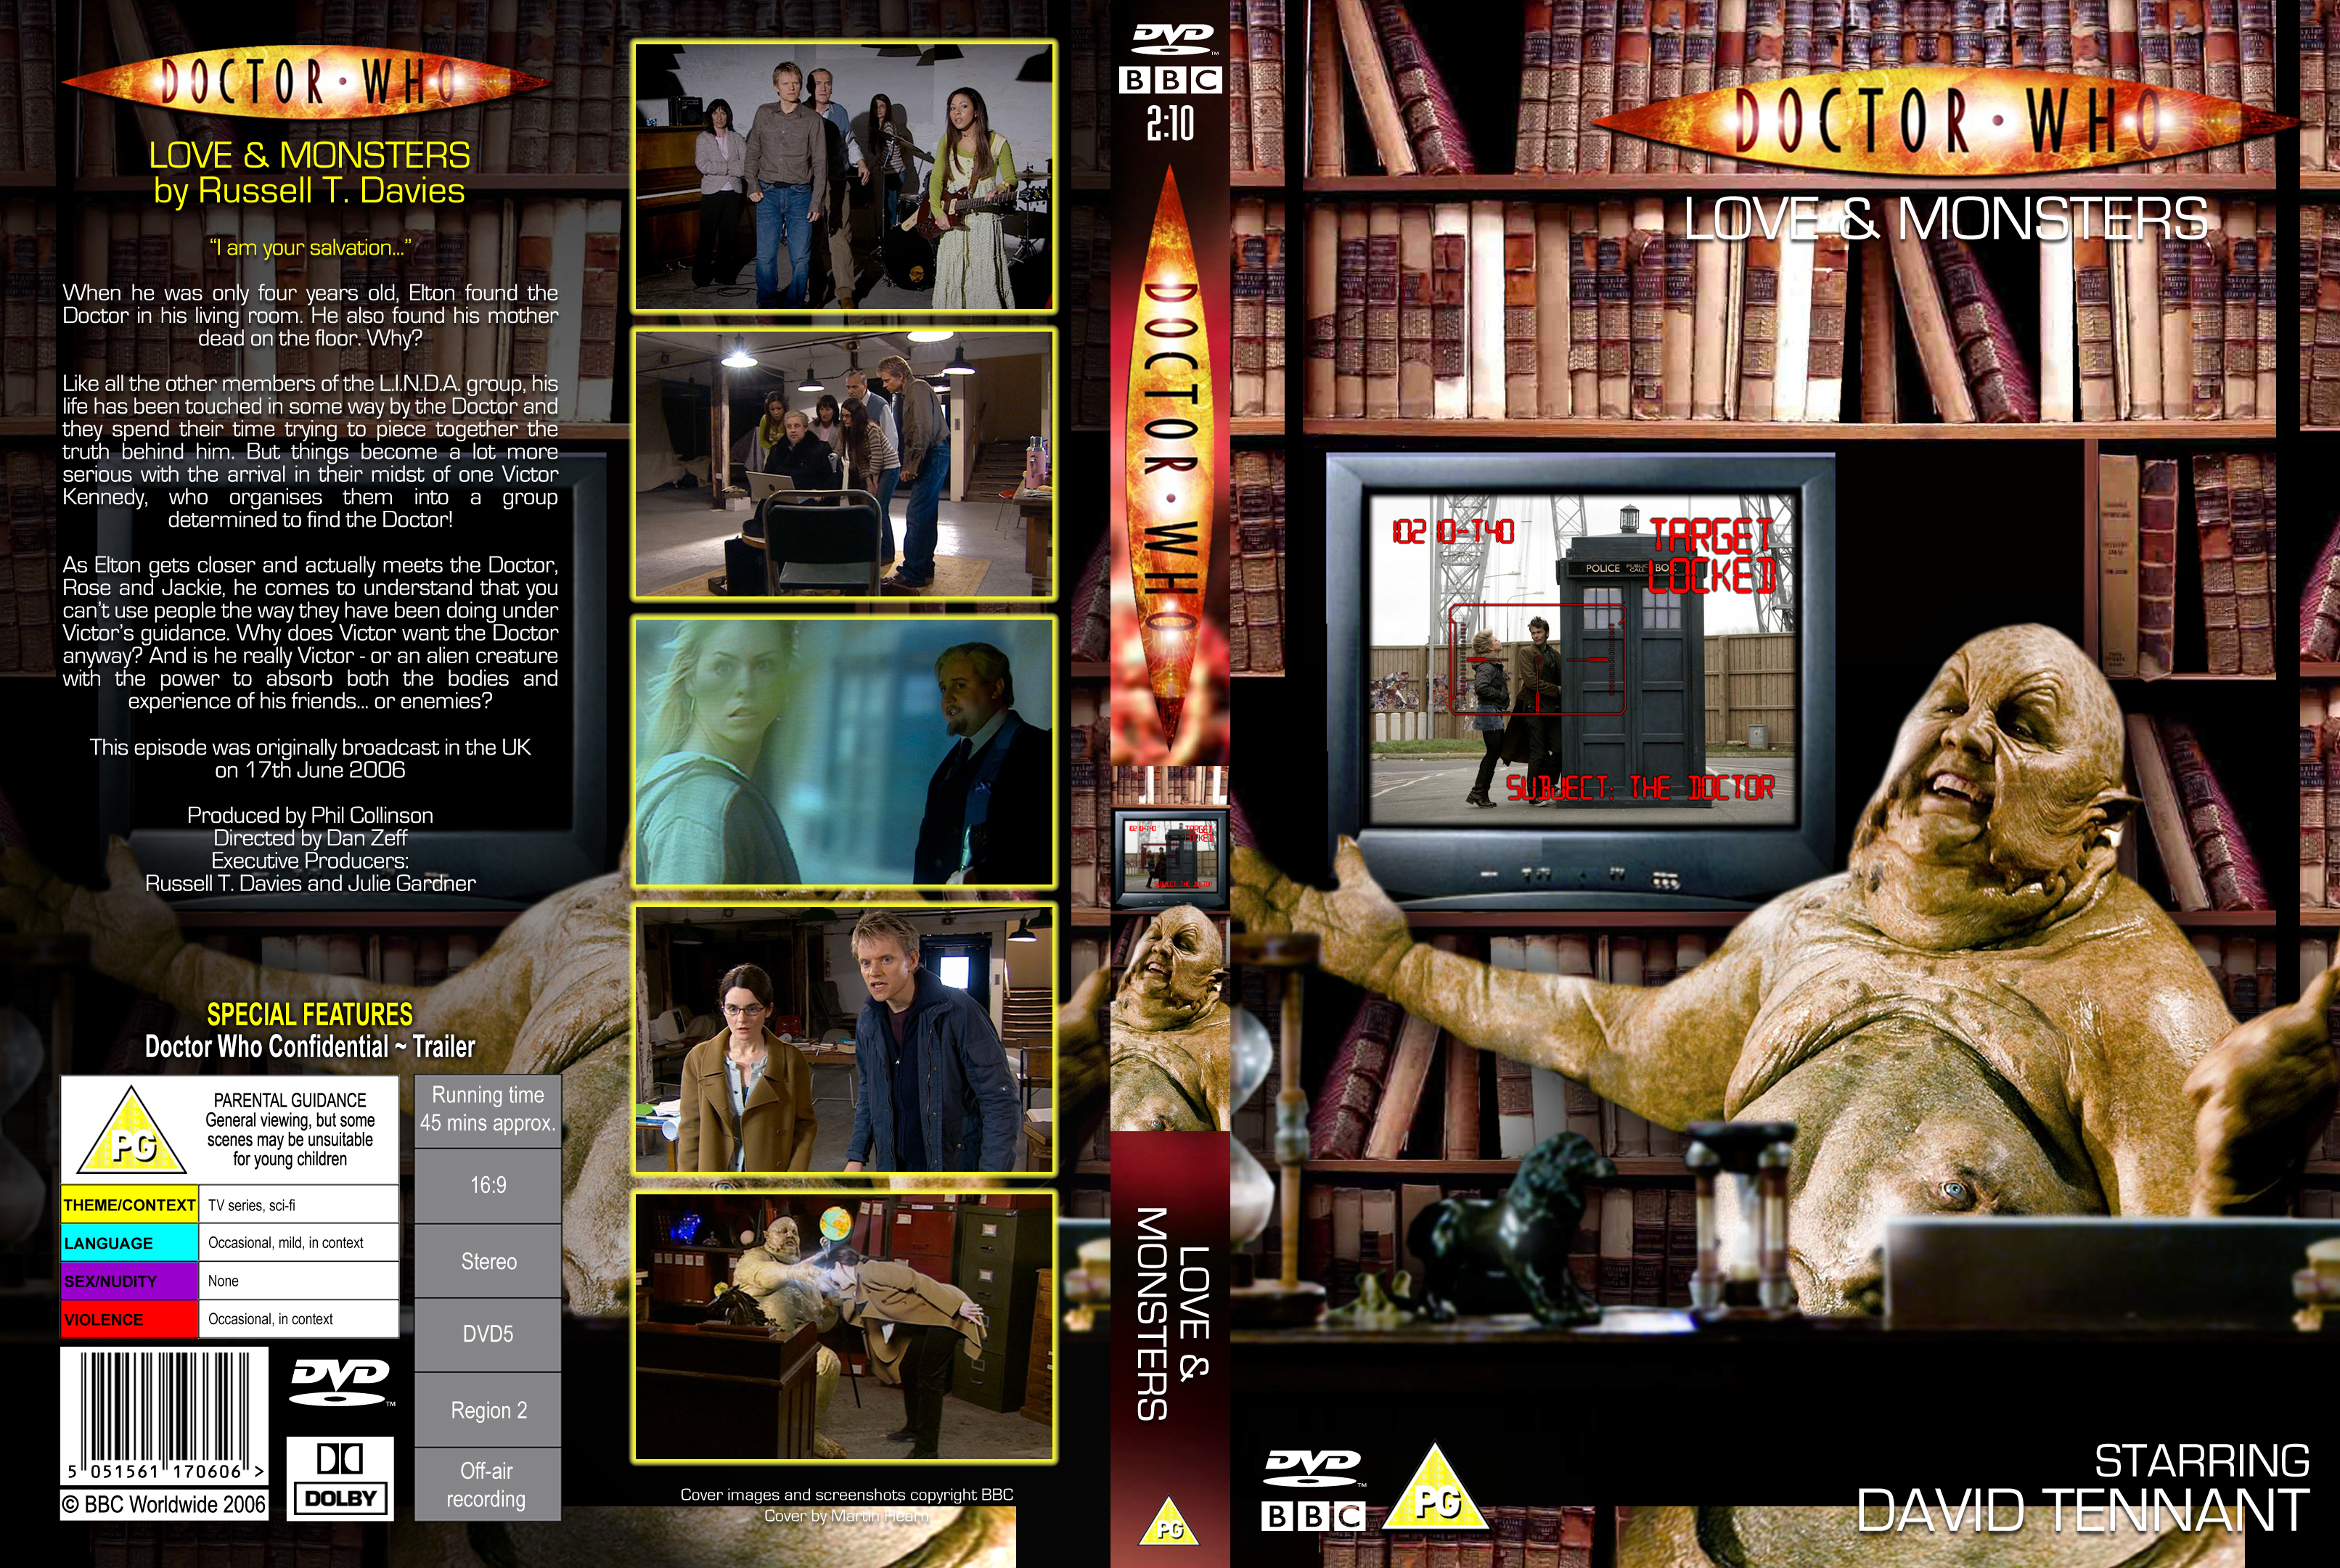Viewport: 2340px width, 1568px height.
Task: Click the 'Region 2' box
Action: point(488,1410)
